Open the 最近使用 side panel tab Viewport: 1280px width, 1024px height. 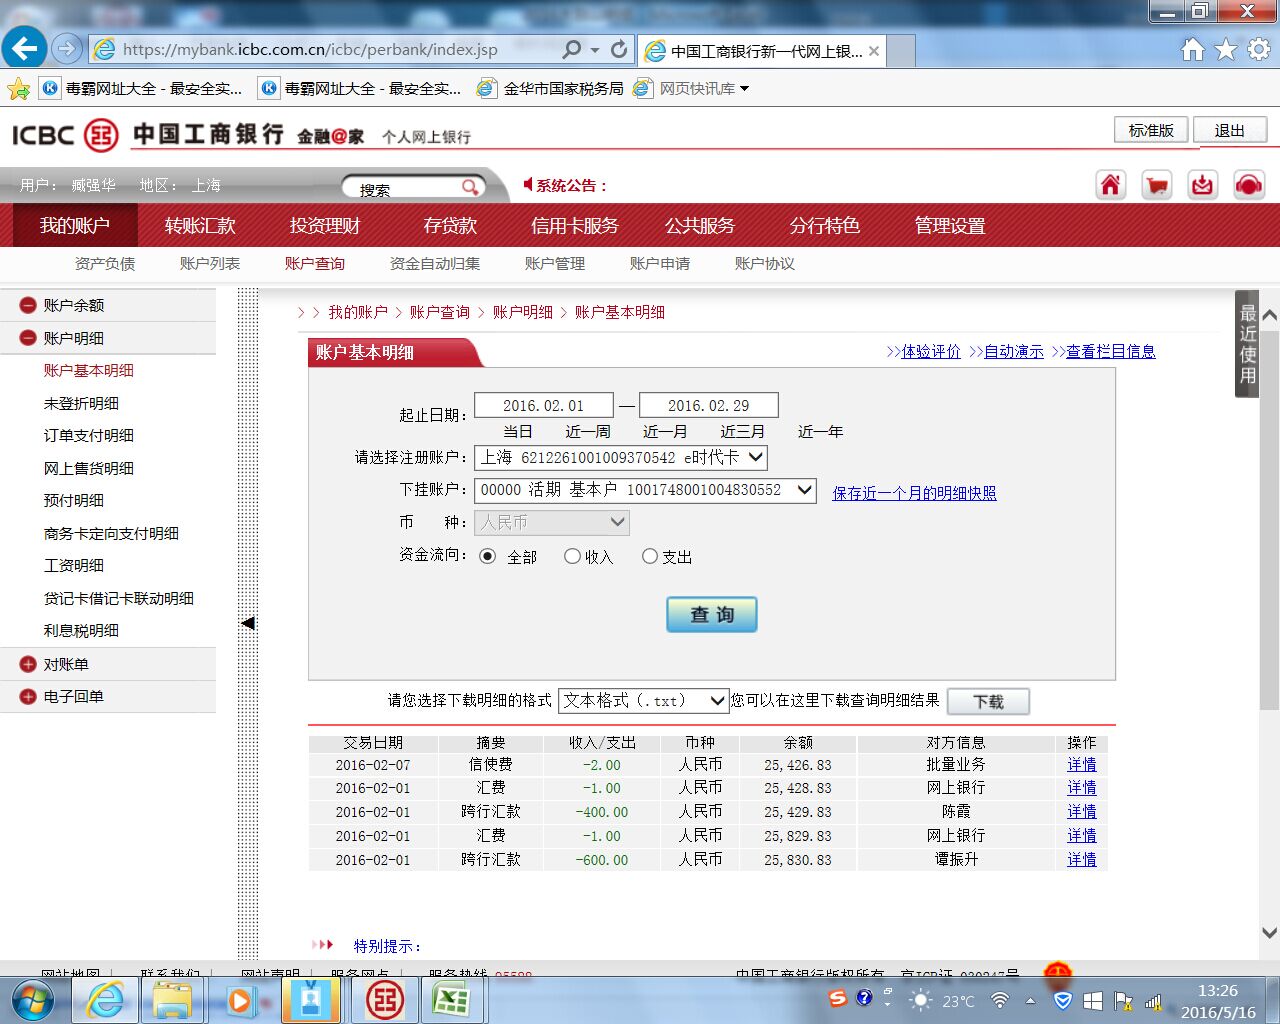click(1247, 345)
